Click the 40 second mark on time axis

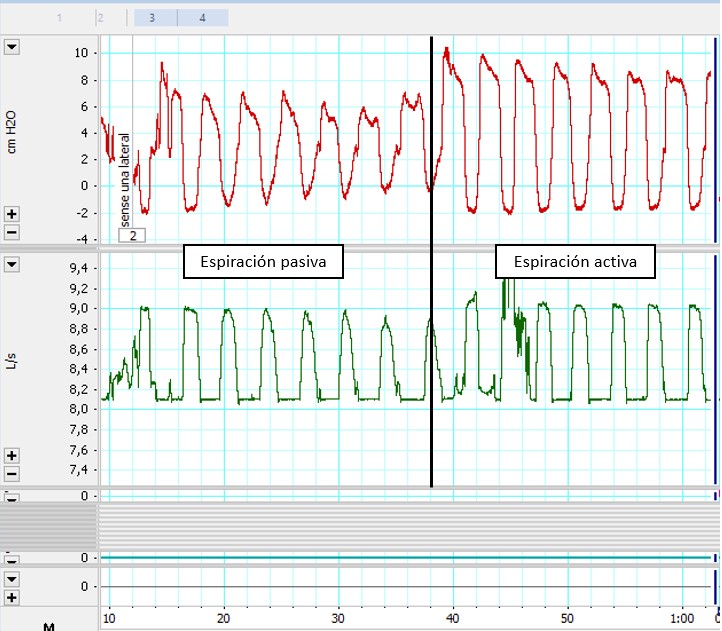click(454, 619)
